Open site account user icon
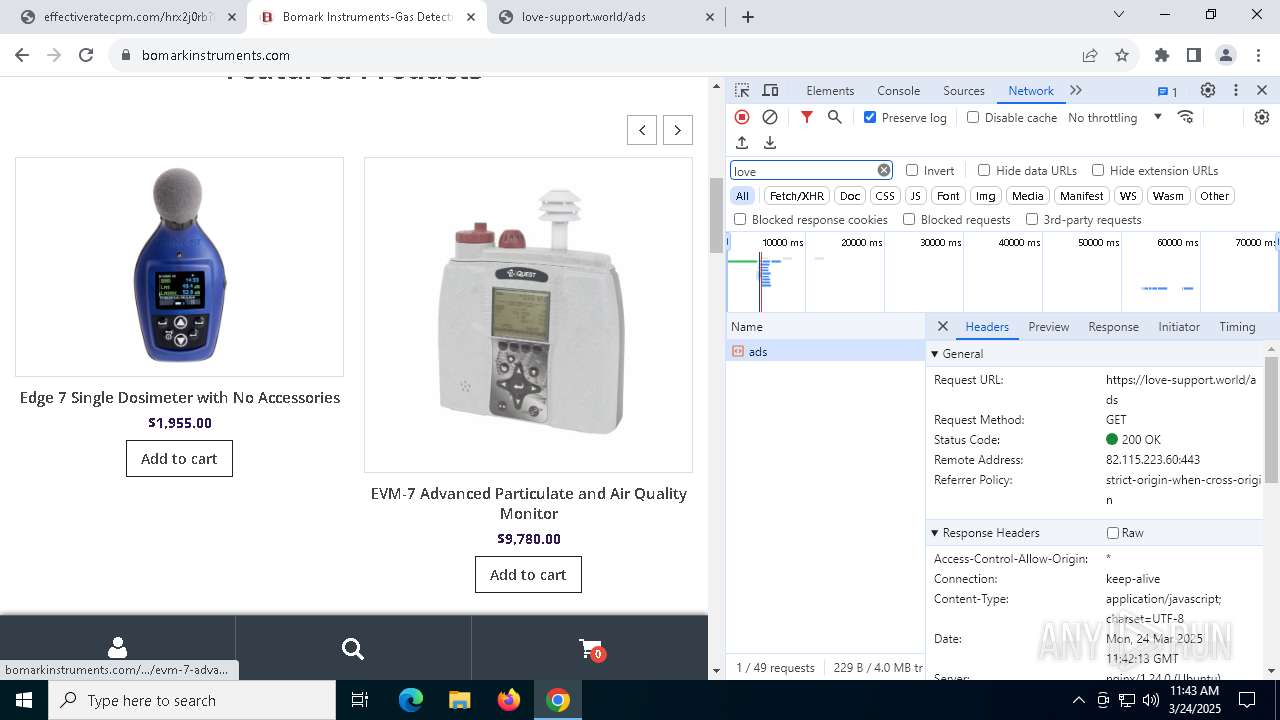1280x720 pixels. [x=117, y=648]
